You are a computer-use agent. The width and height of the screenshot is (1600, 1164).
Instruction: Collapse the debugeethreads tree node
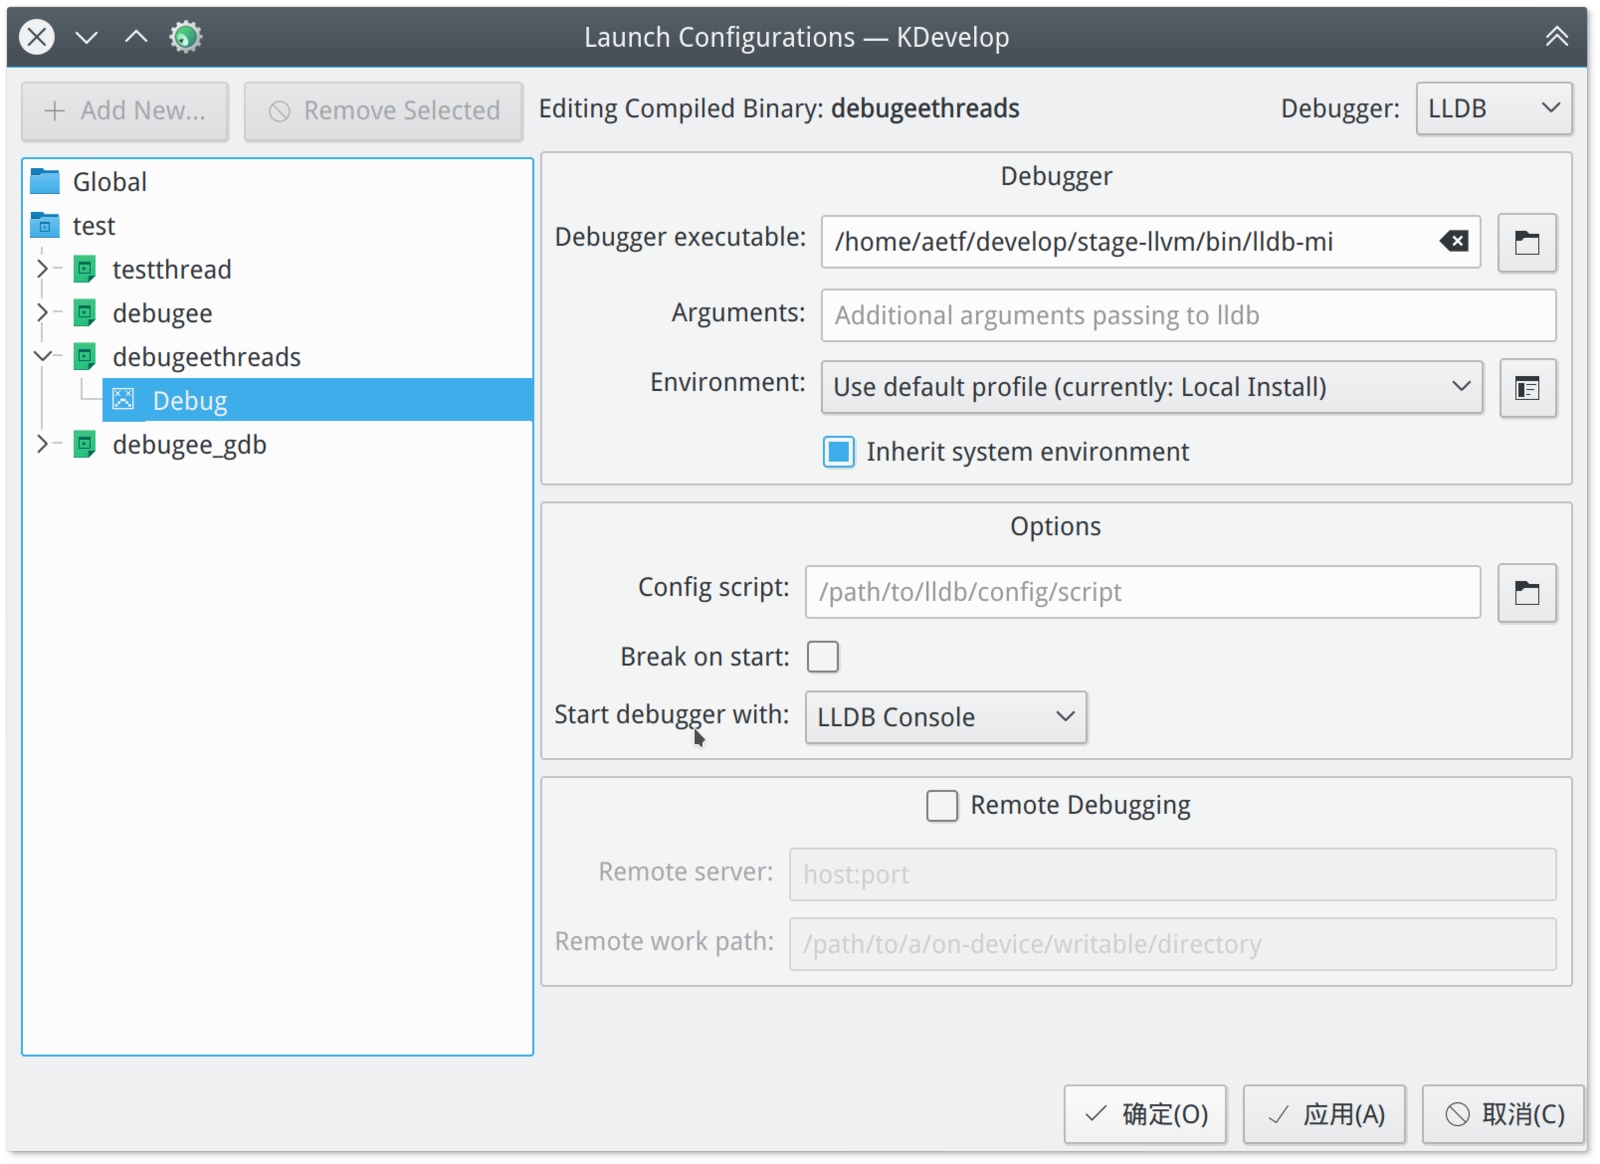click(x=42, y=356)
